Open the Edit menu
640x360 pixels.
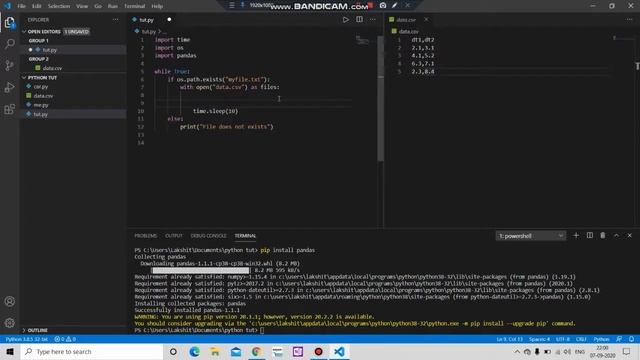(x=37, y=6)
